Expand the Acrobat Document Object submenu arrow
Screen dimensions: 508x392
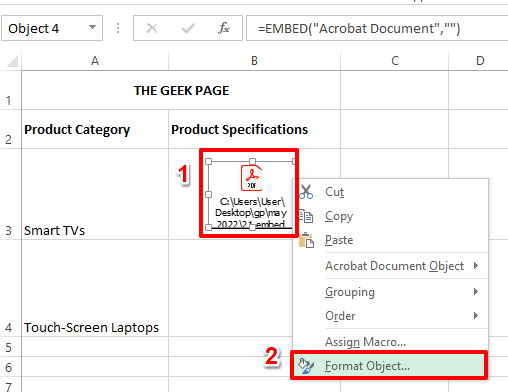[476, 266]
